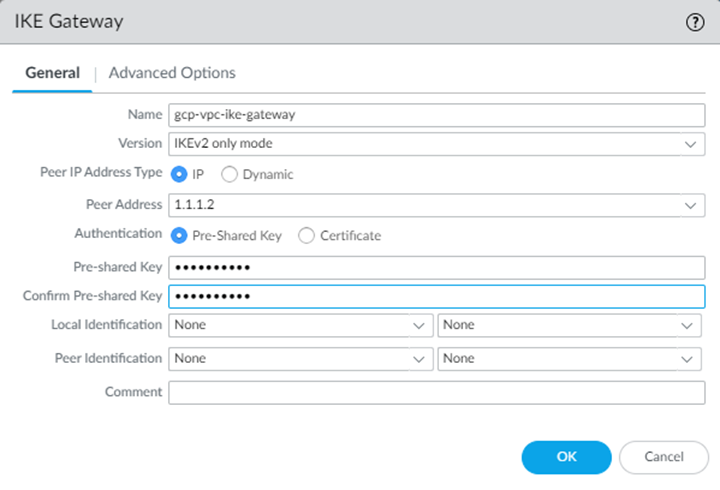The width and height of the screenshot is (720, 490).
Task: Choose Certificate authentication option
Action: point(306,236)
